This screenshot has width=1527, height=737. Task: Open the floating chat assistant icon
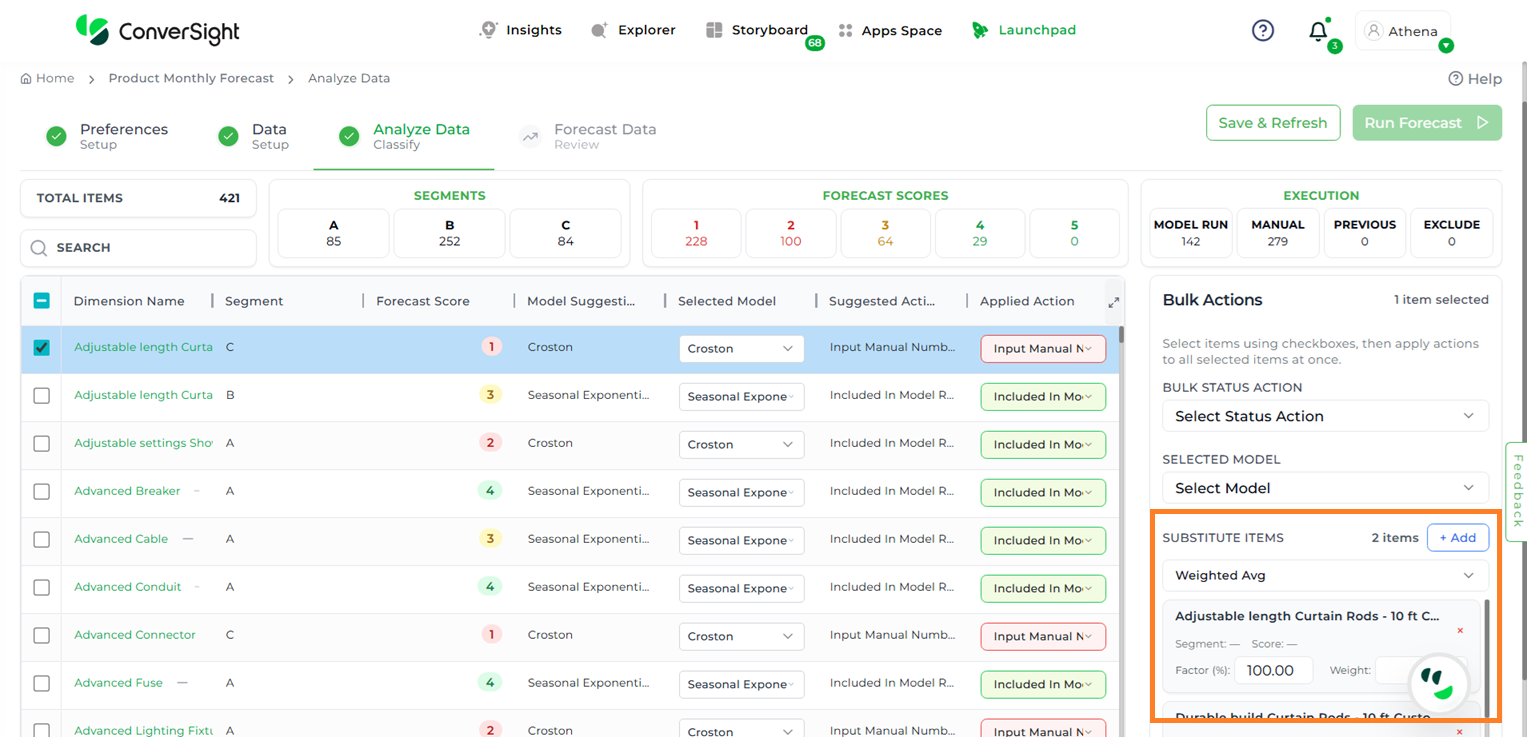pyautogui.click(x=1438, y=683)
